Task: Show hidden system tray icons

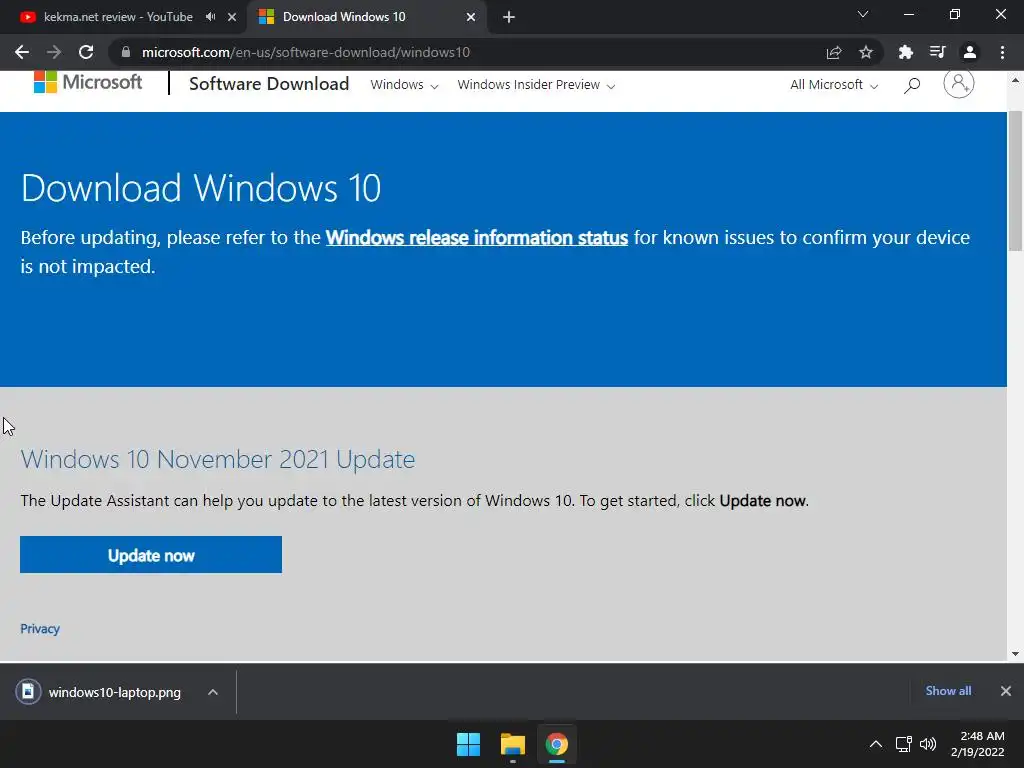Action: (x=876, y=744)
